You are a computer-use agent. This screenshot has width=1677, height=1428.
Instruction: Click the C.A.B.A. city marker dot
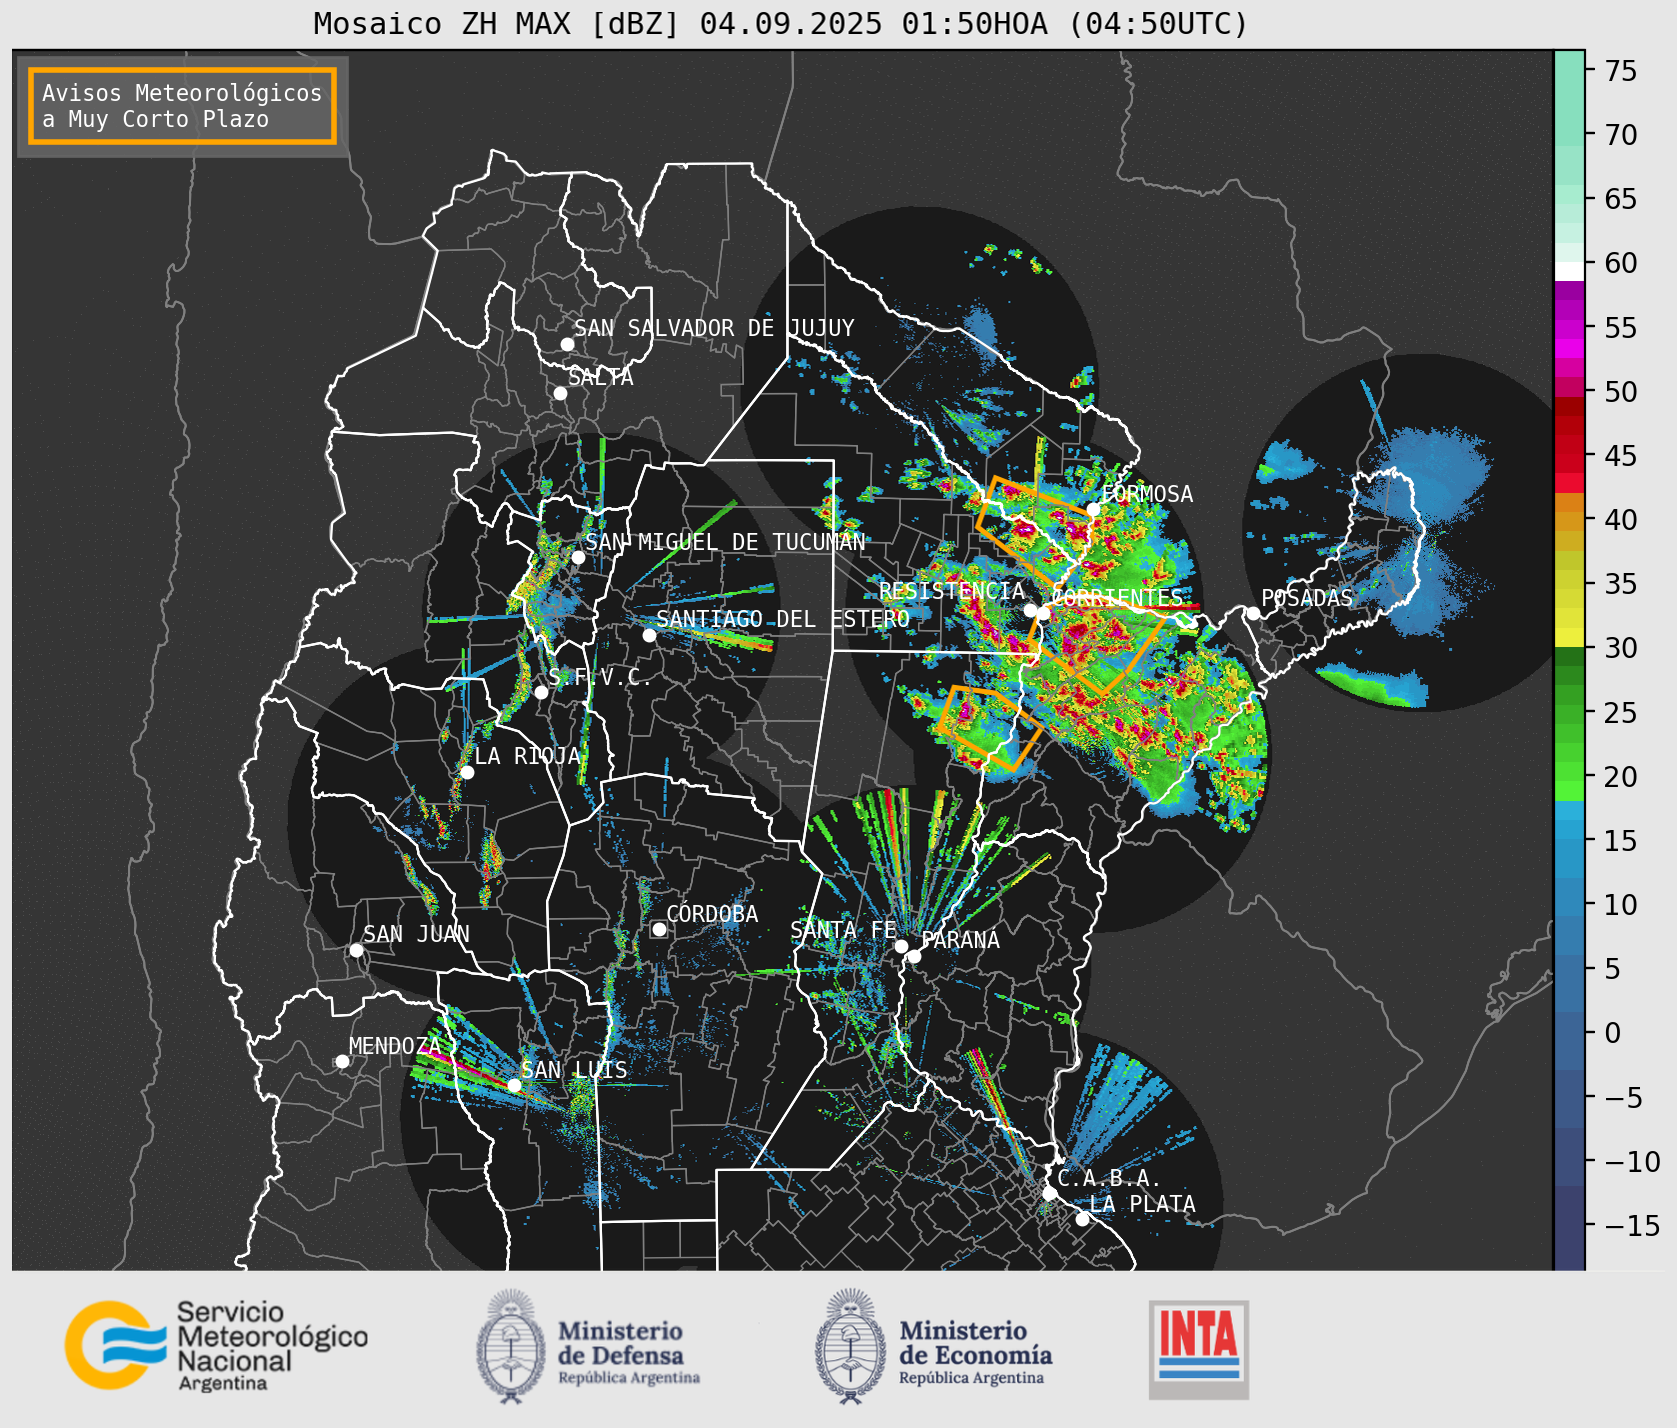1049,1193
